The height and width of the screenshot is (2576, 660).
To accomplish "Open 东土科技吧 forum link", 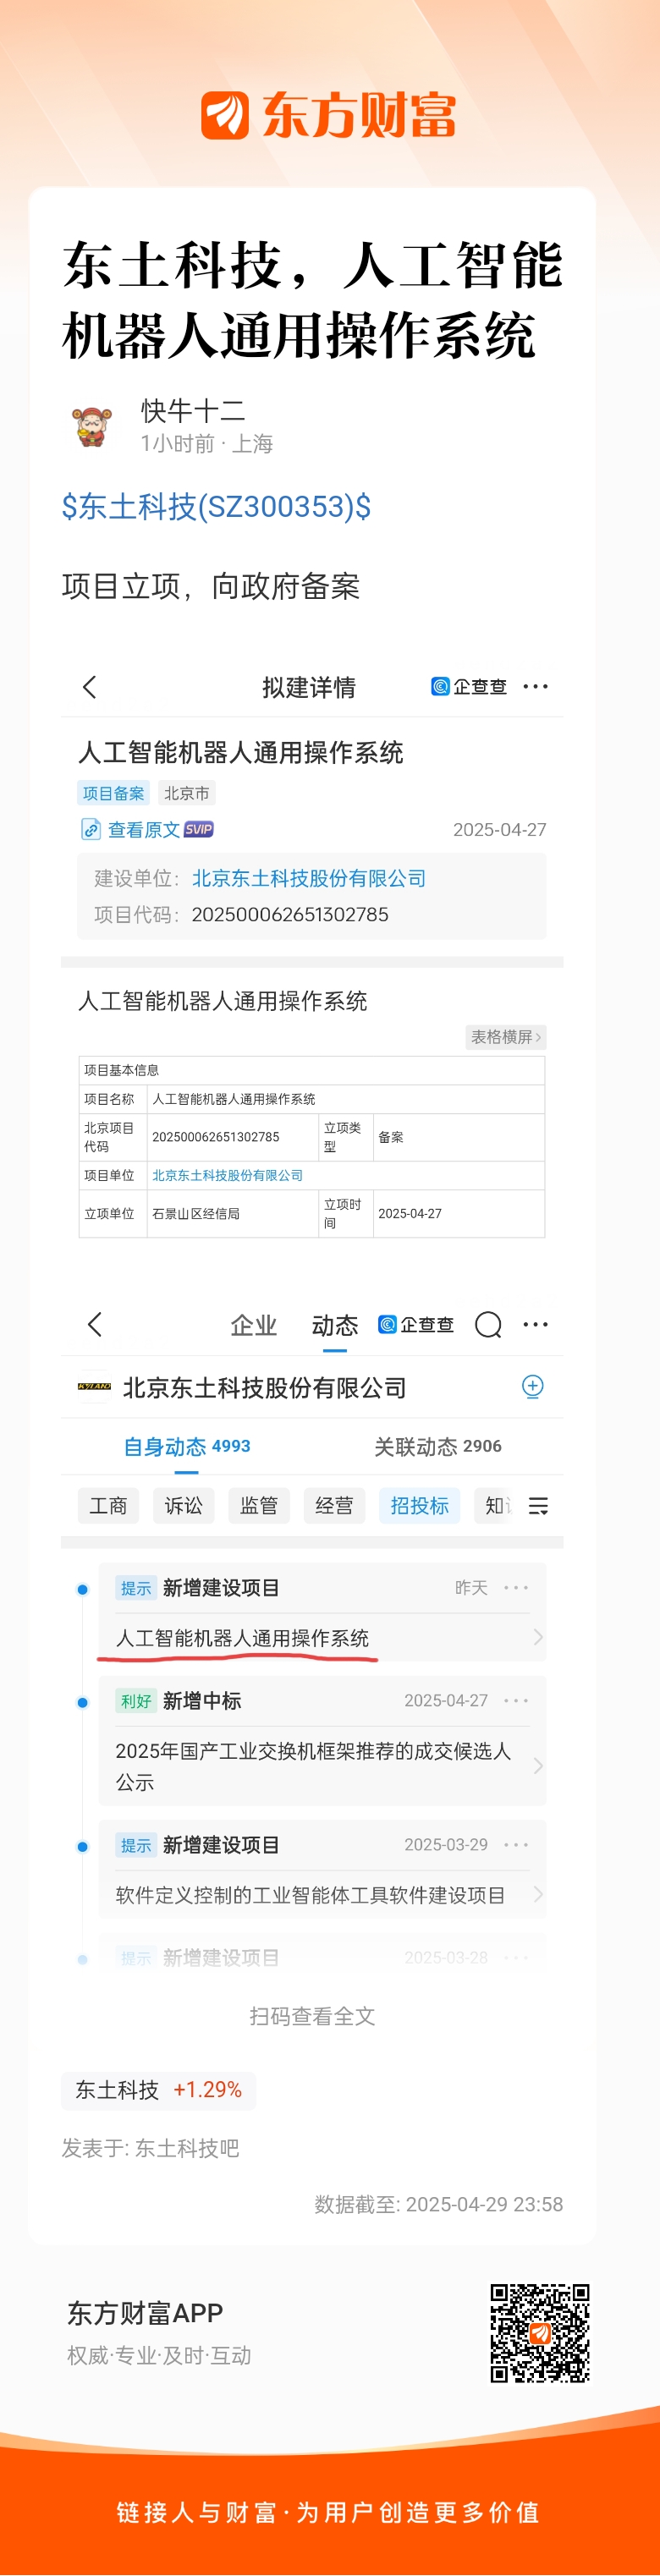I will [187, 2148].
